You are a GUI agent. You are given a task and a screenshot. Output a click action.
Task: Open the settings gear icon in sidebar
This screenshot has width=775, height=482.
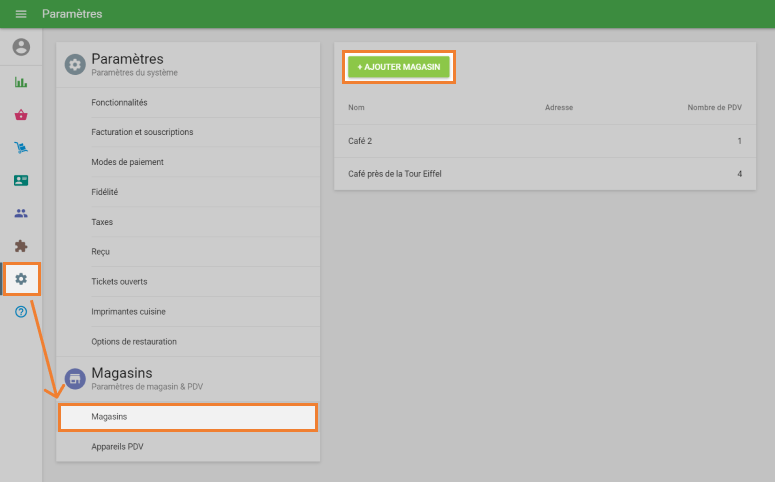(21, 279)
